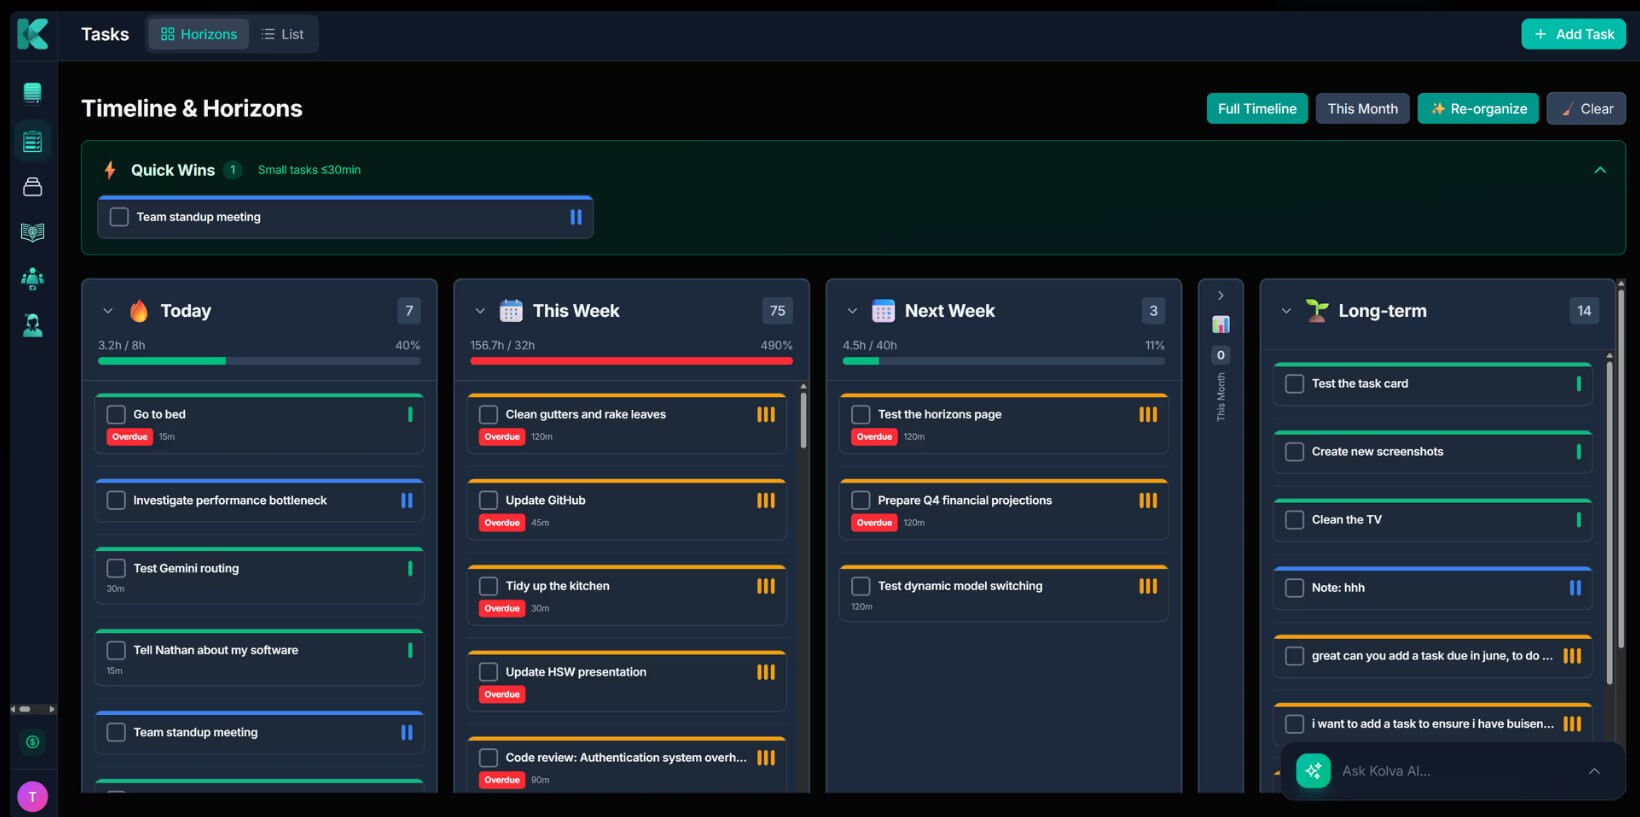
Task: Expand the This Month collapsed column
Action: (x=1221, y=296)
